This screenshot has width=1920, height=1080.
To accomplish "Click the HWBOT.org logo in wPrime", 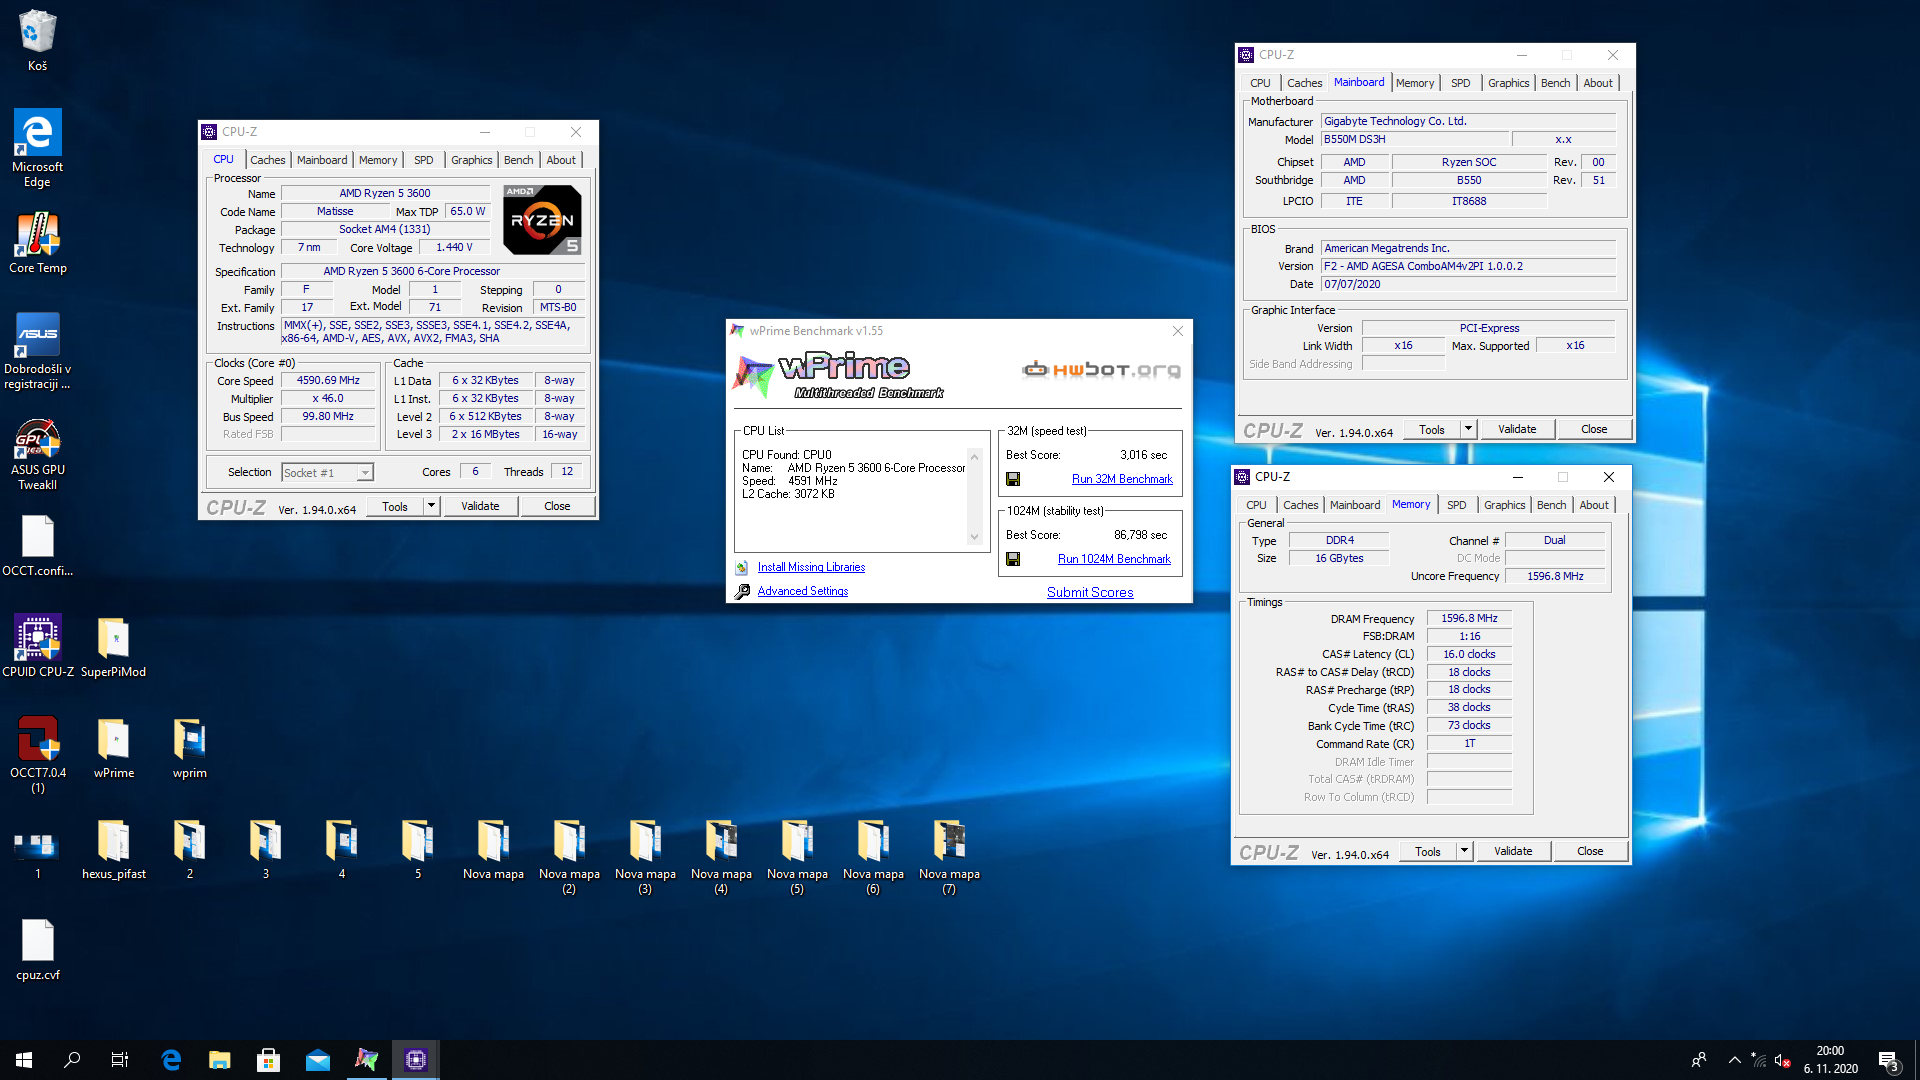I will 1101,370.
